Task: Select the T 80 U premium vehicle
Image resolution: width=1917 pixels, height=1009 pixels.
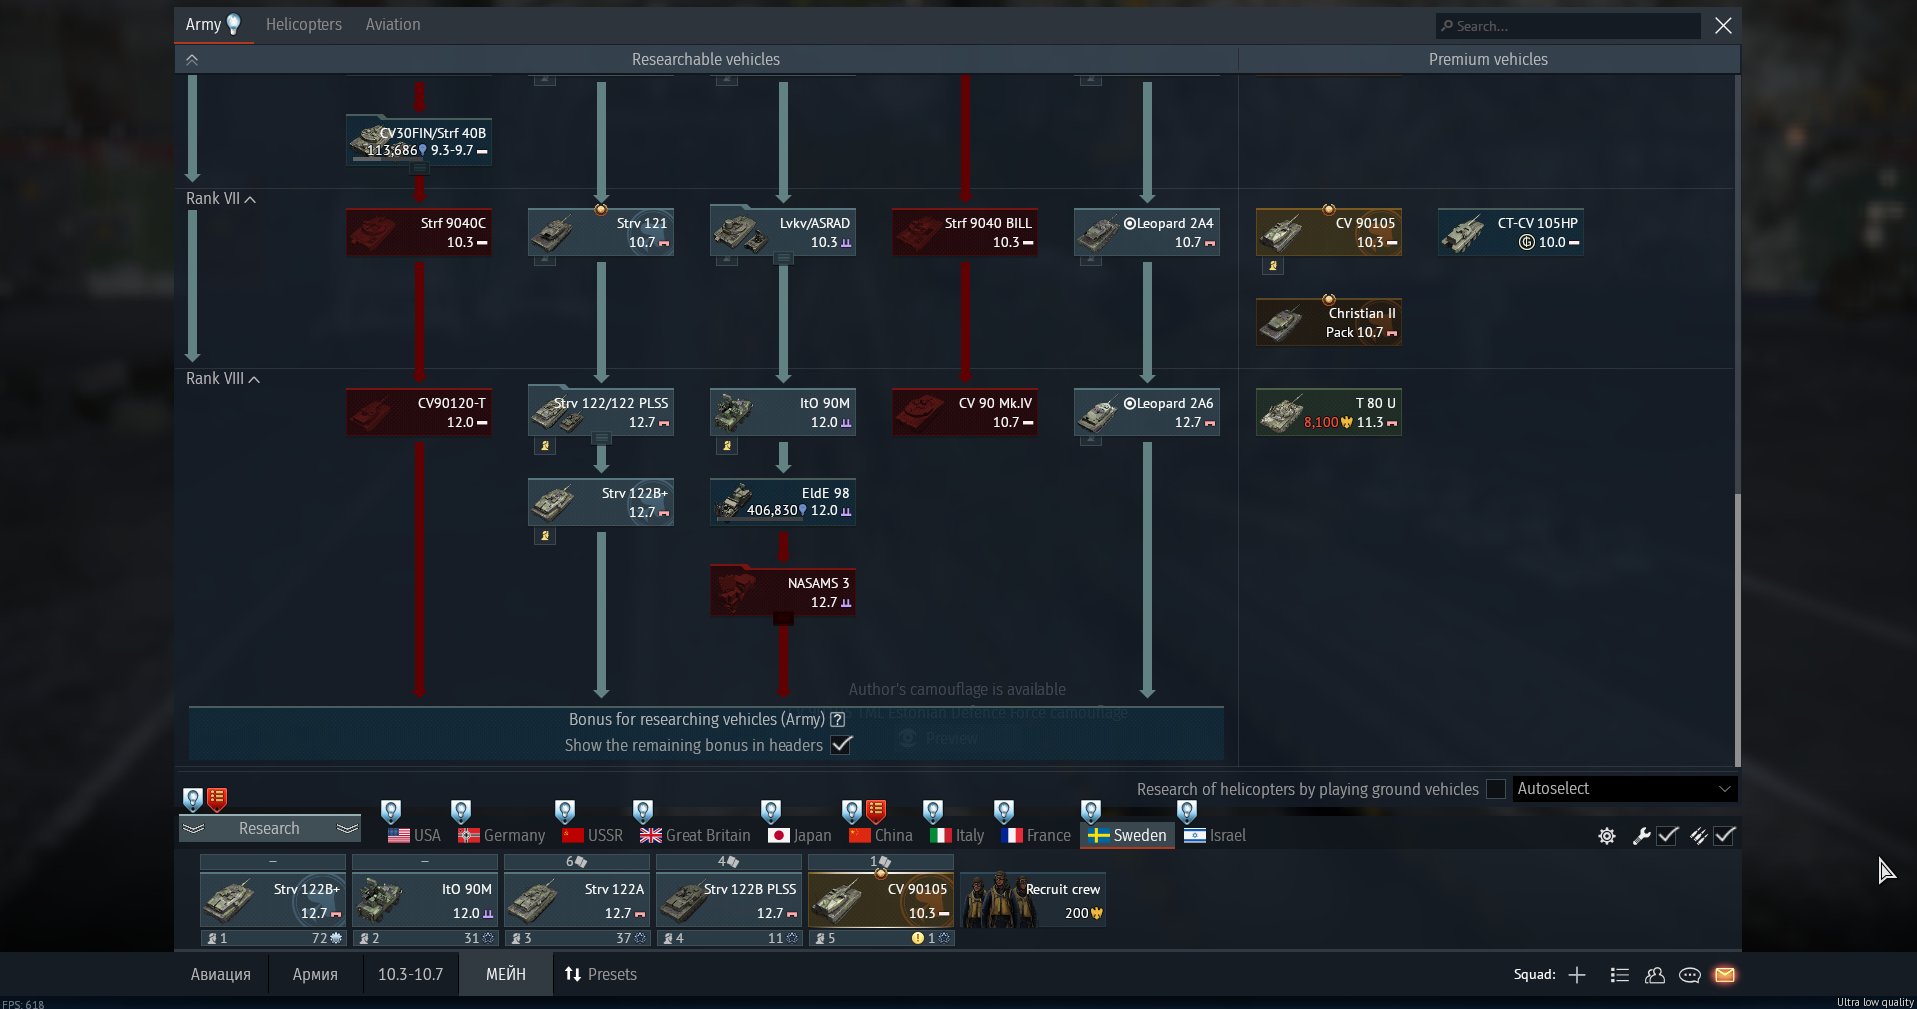Action: point(1329,412)
